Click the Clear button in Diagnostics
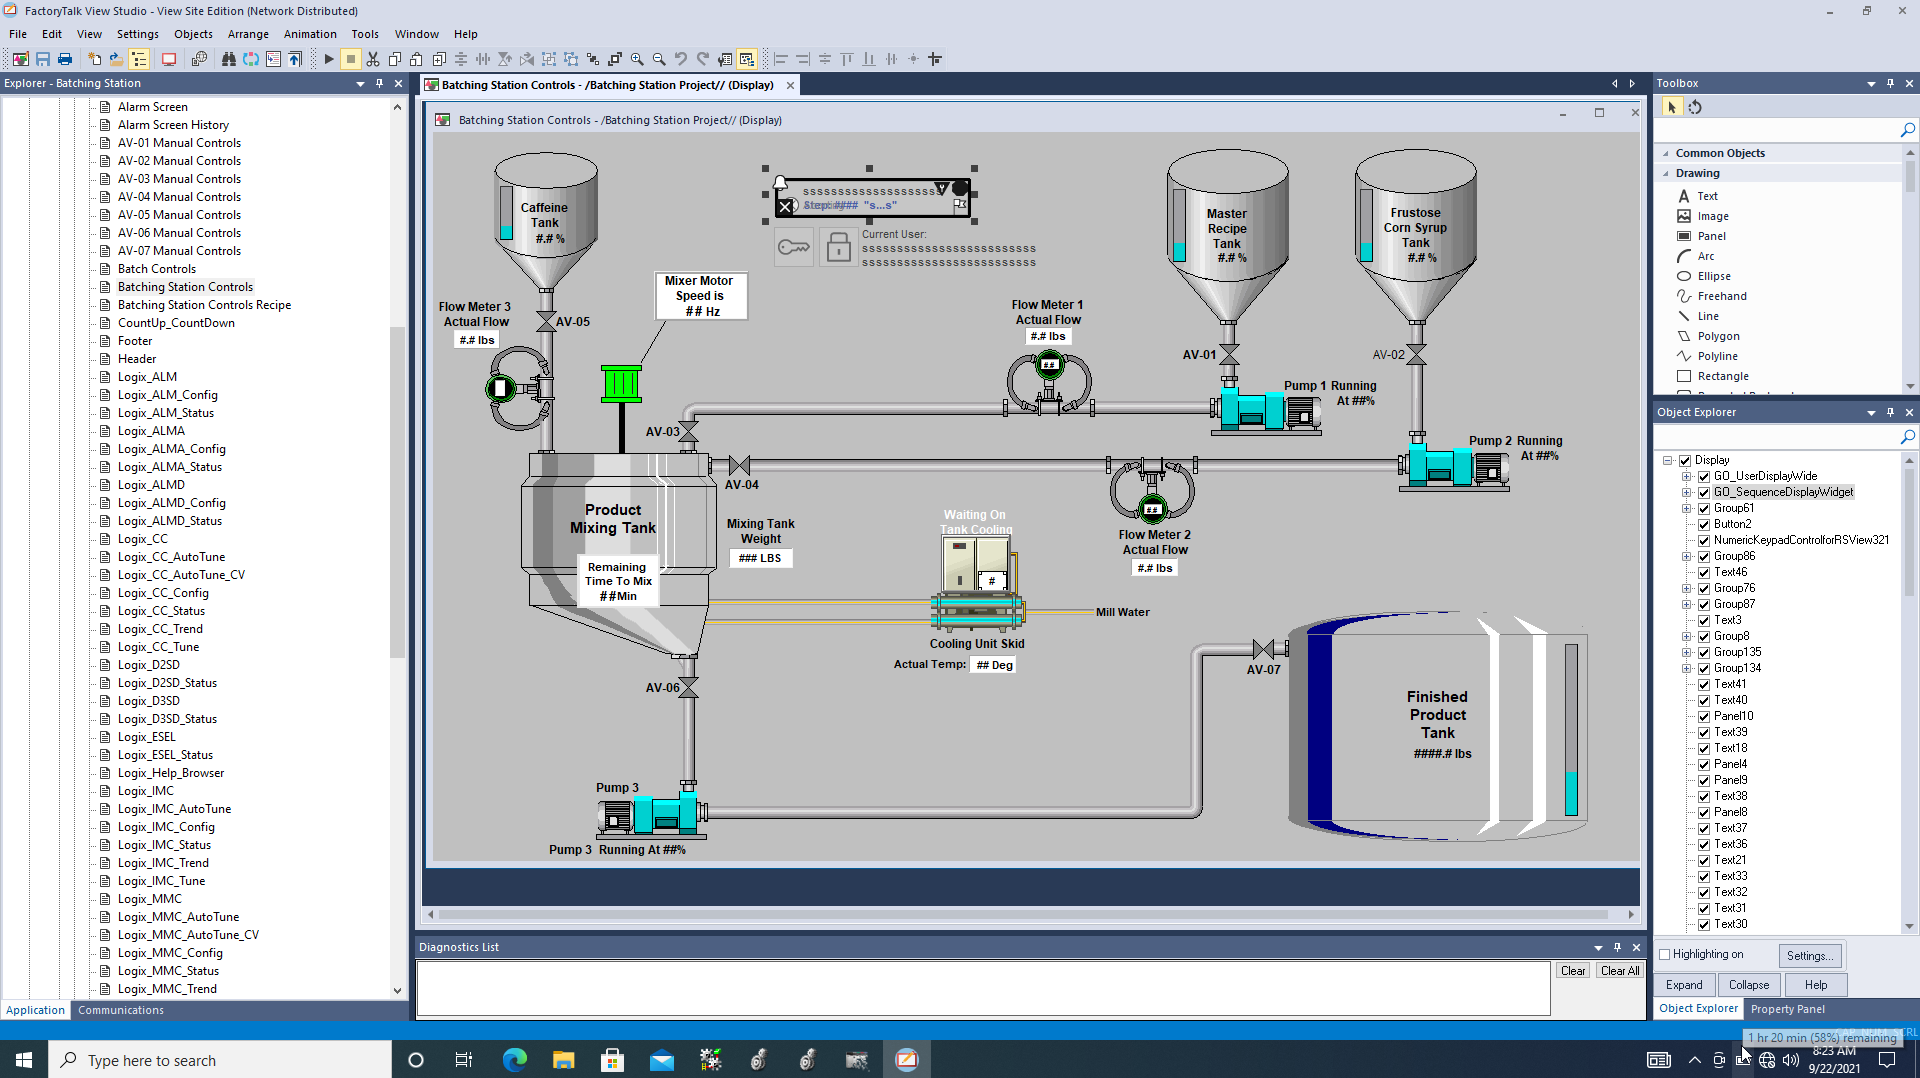This screenshot has width=1920, height=1078. (1573, 971)
